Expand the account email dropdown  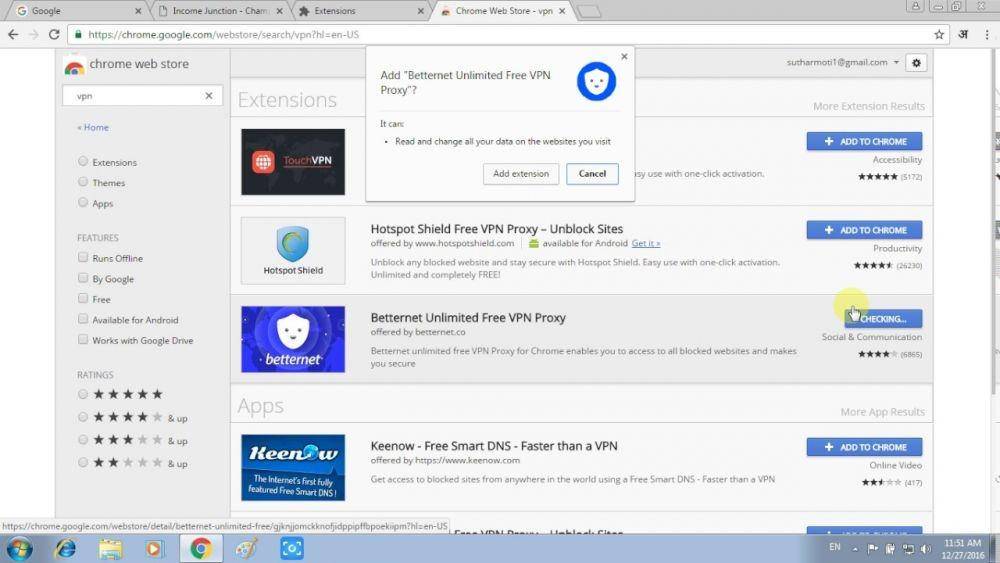click(896, 62)
